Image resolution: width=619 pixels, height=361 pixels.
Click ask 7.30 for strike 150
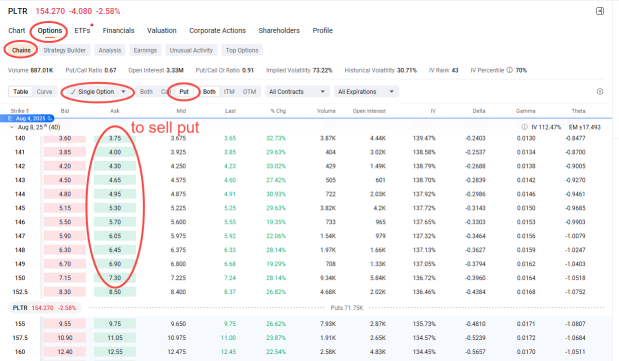115,278
